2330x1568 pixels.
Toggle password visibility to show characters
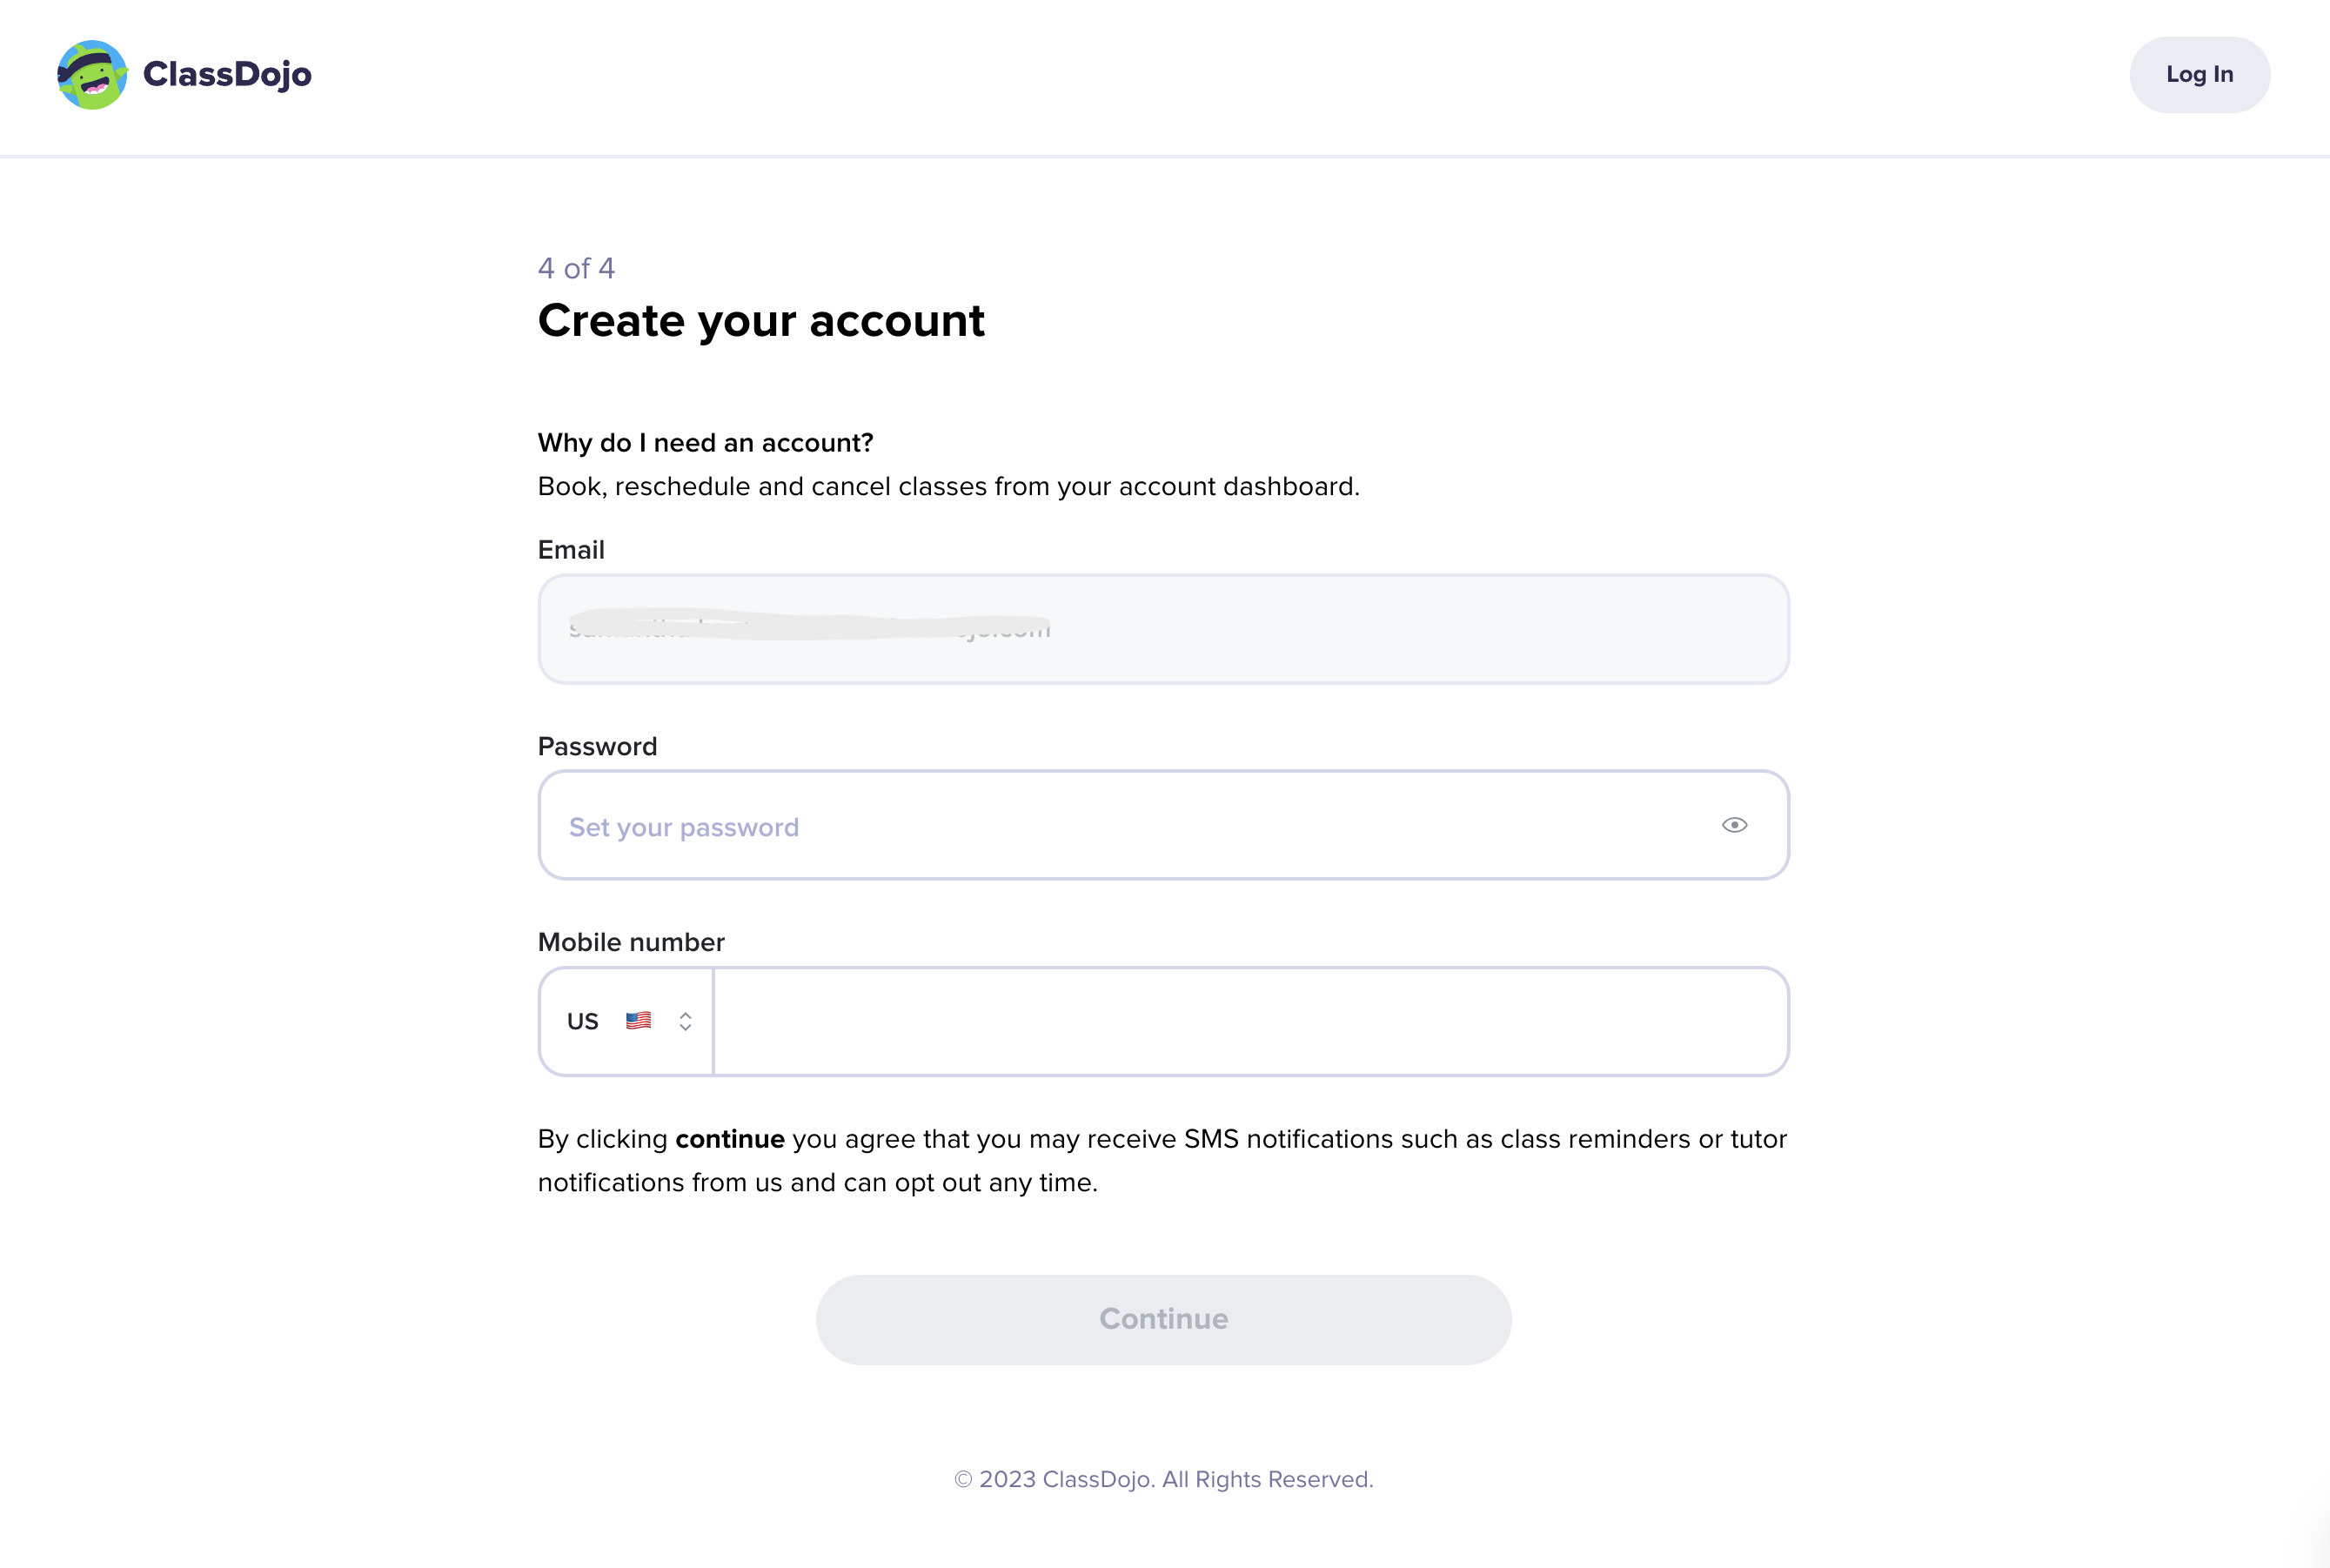point(1734,824)
